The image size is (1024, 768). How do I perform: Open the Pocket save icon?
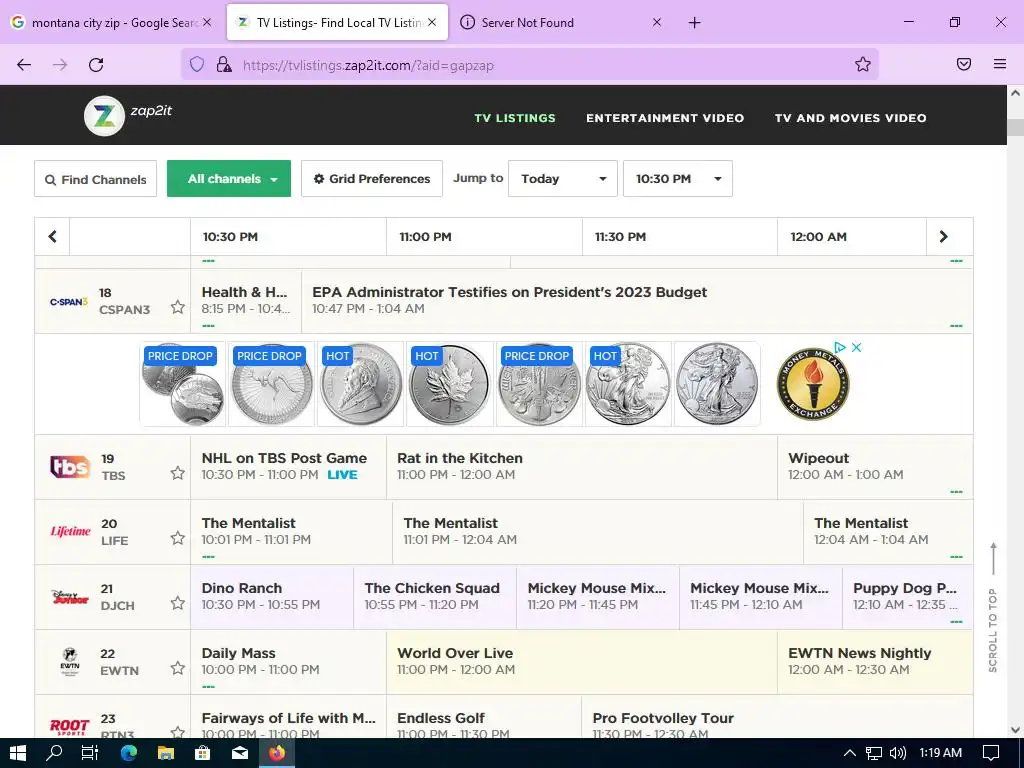pyautogui.click(x=964, y=64)
